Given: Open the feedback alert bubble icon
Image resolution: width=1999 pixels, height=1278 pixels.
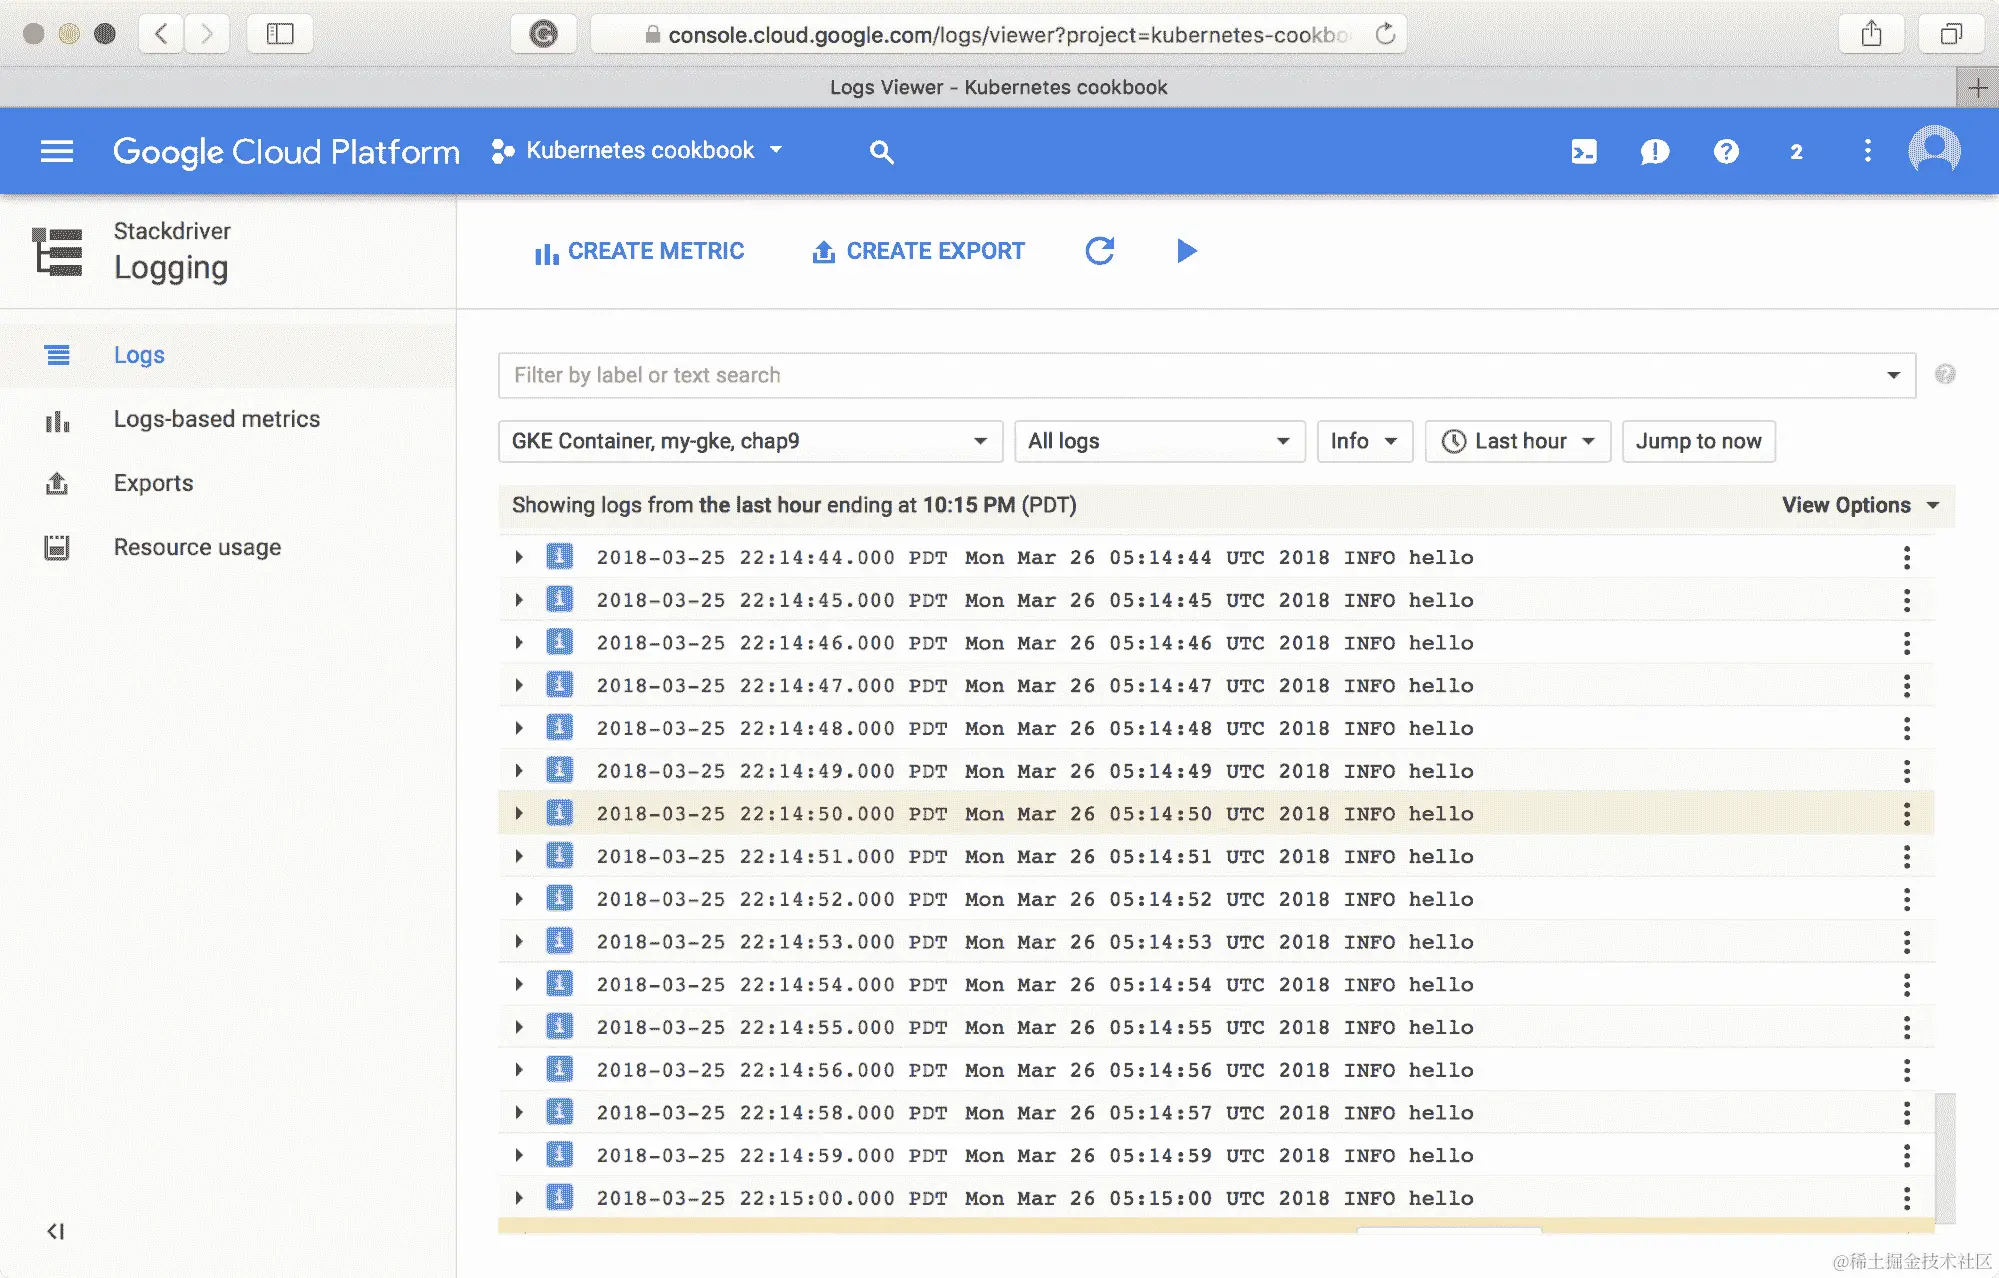Looking at the screenshot, I should tap(1655, 151).
